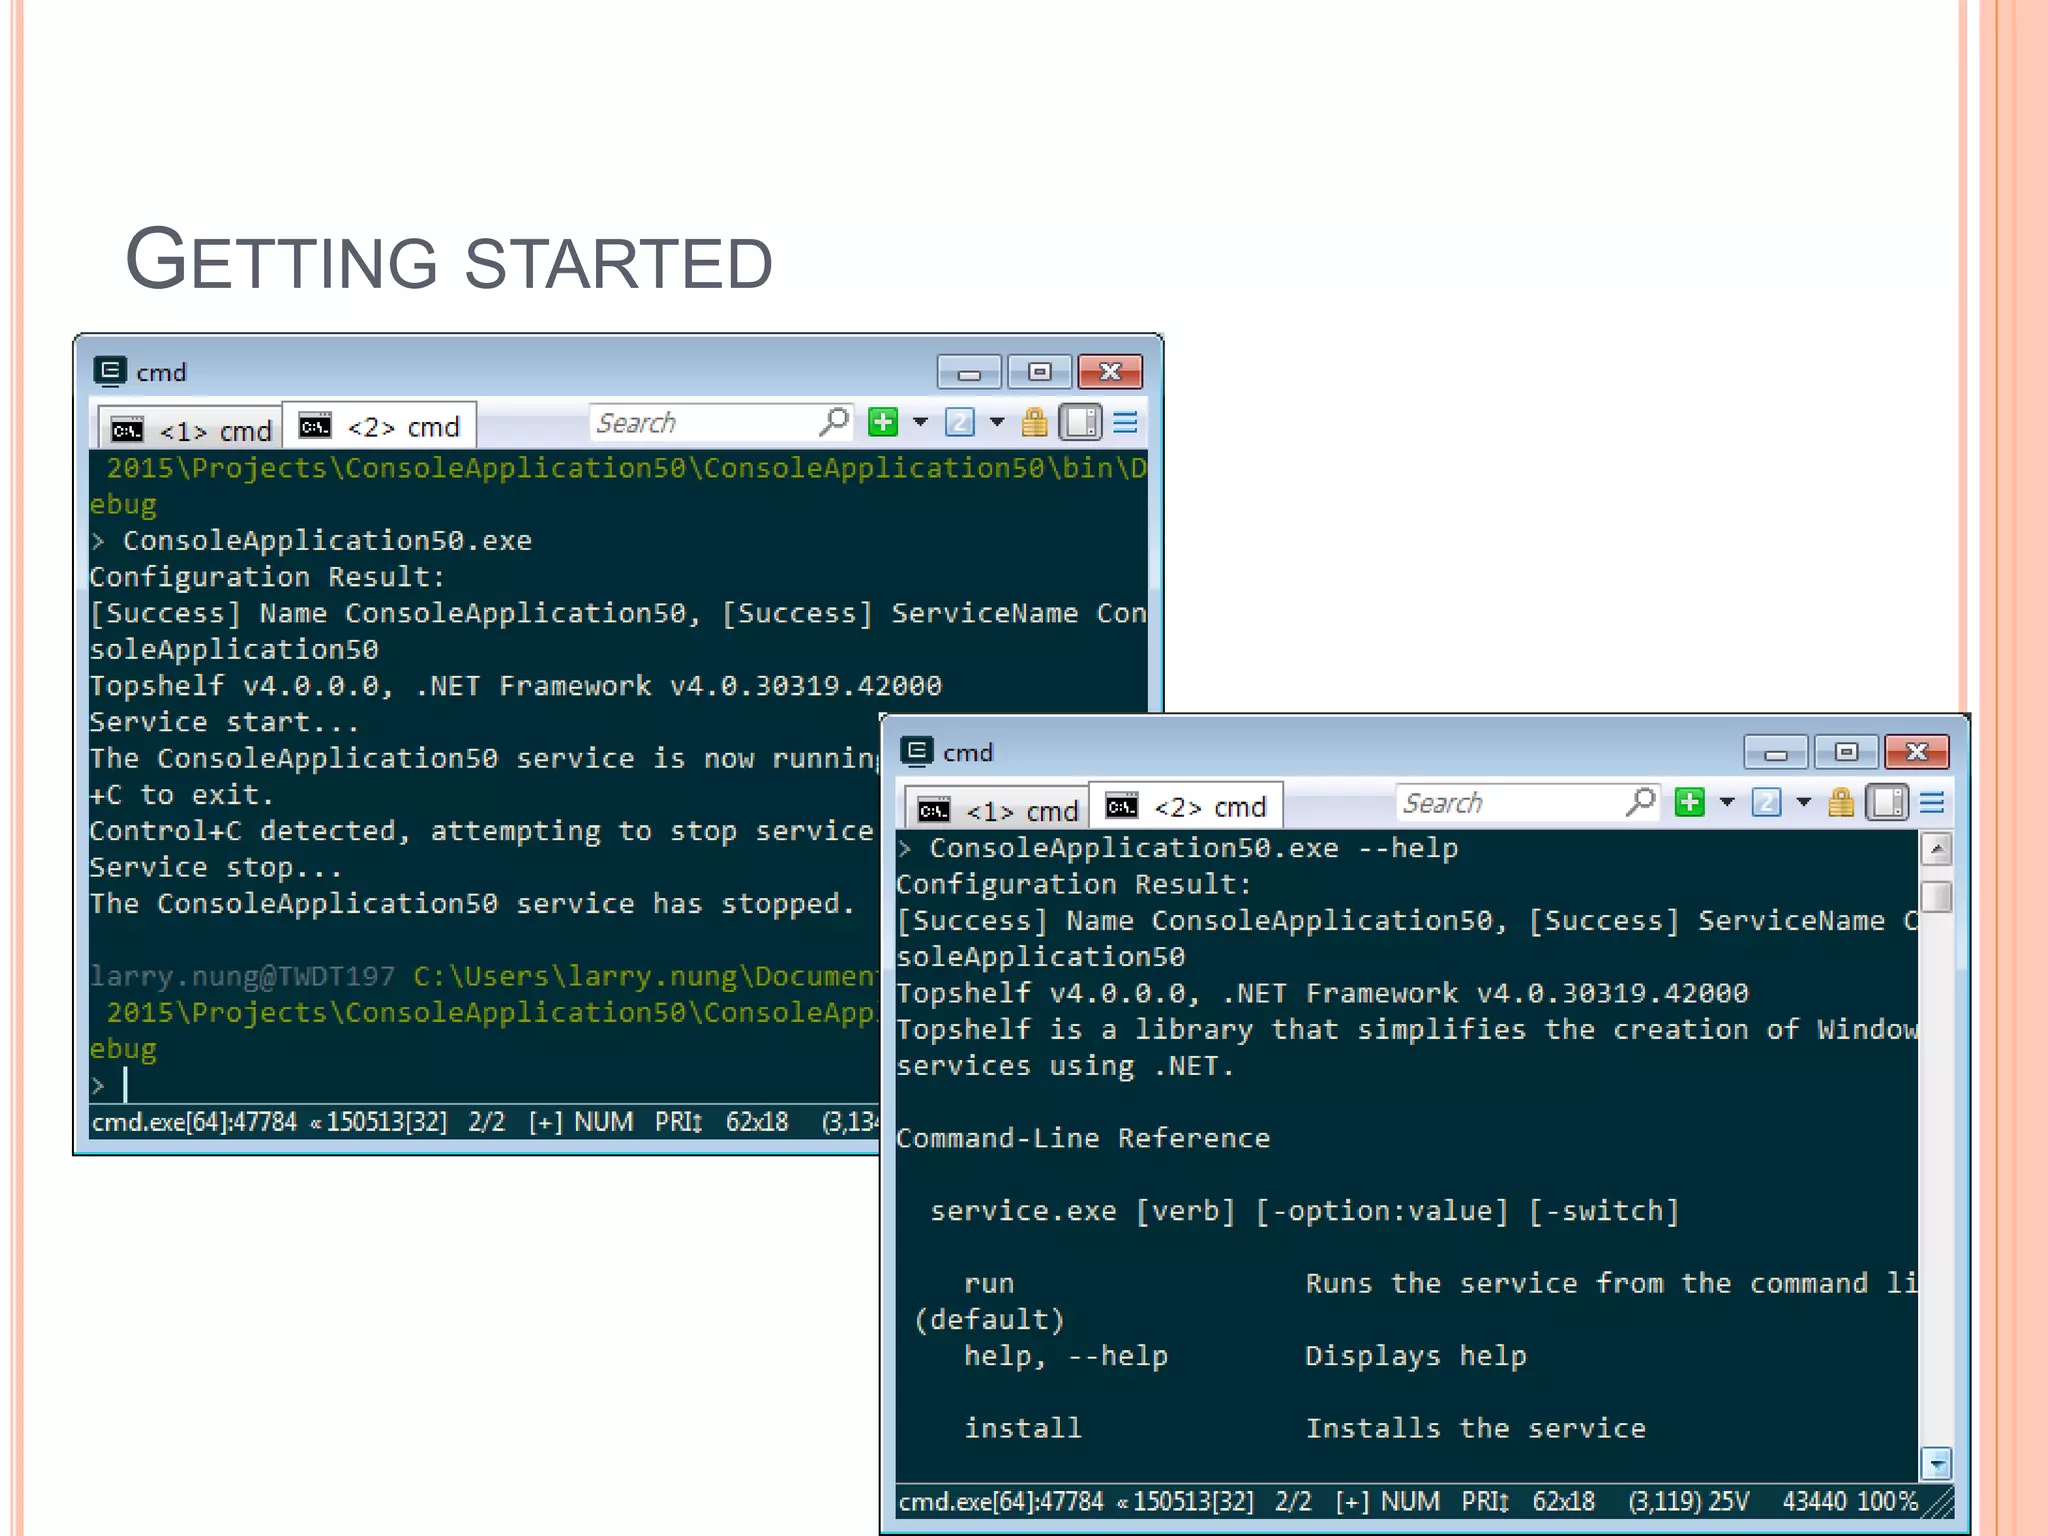This screenshot has width=2048, height=1536.
Task: Minimize the back cmd window
Action: click(969, 372)
